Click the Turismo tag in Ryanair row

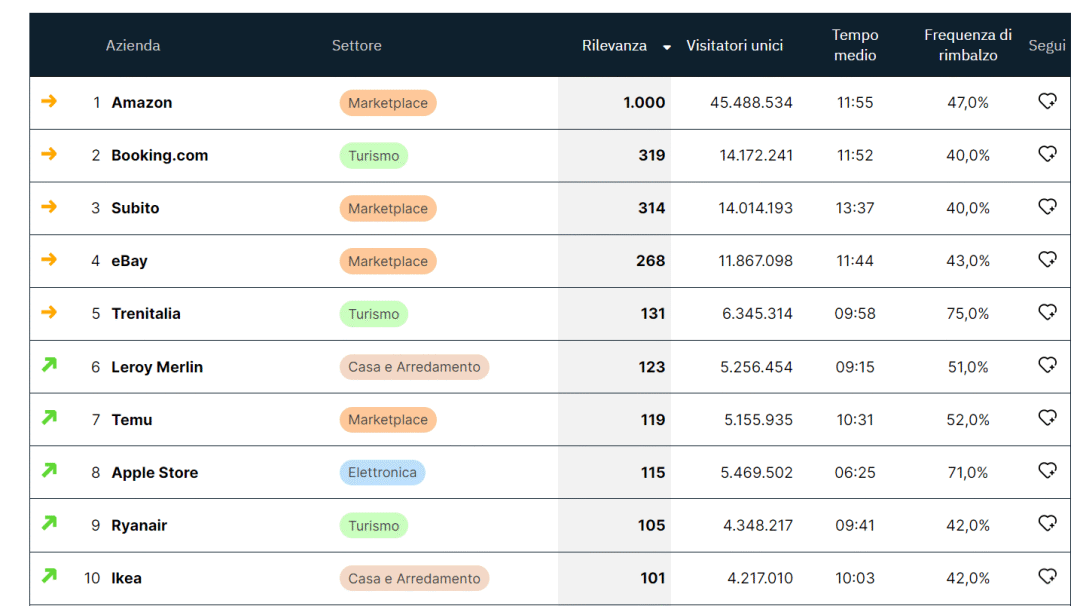373,526
